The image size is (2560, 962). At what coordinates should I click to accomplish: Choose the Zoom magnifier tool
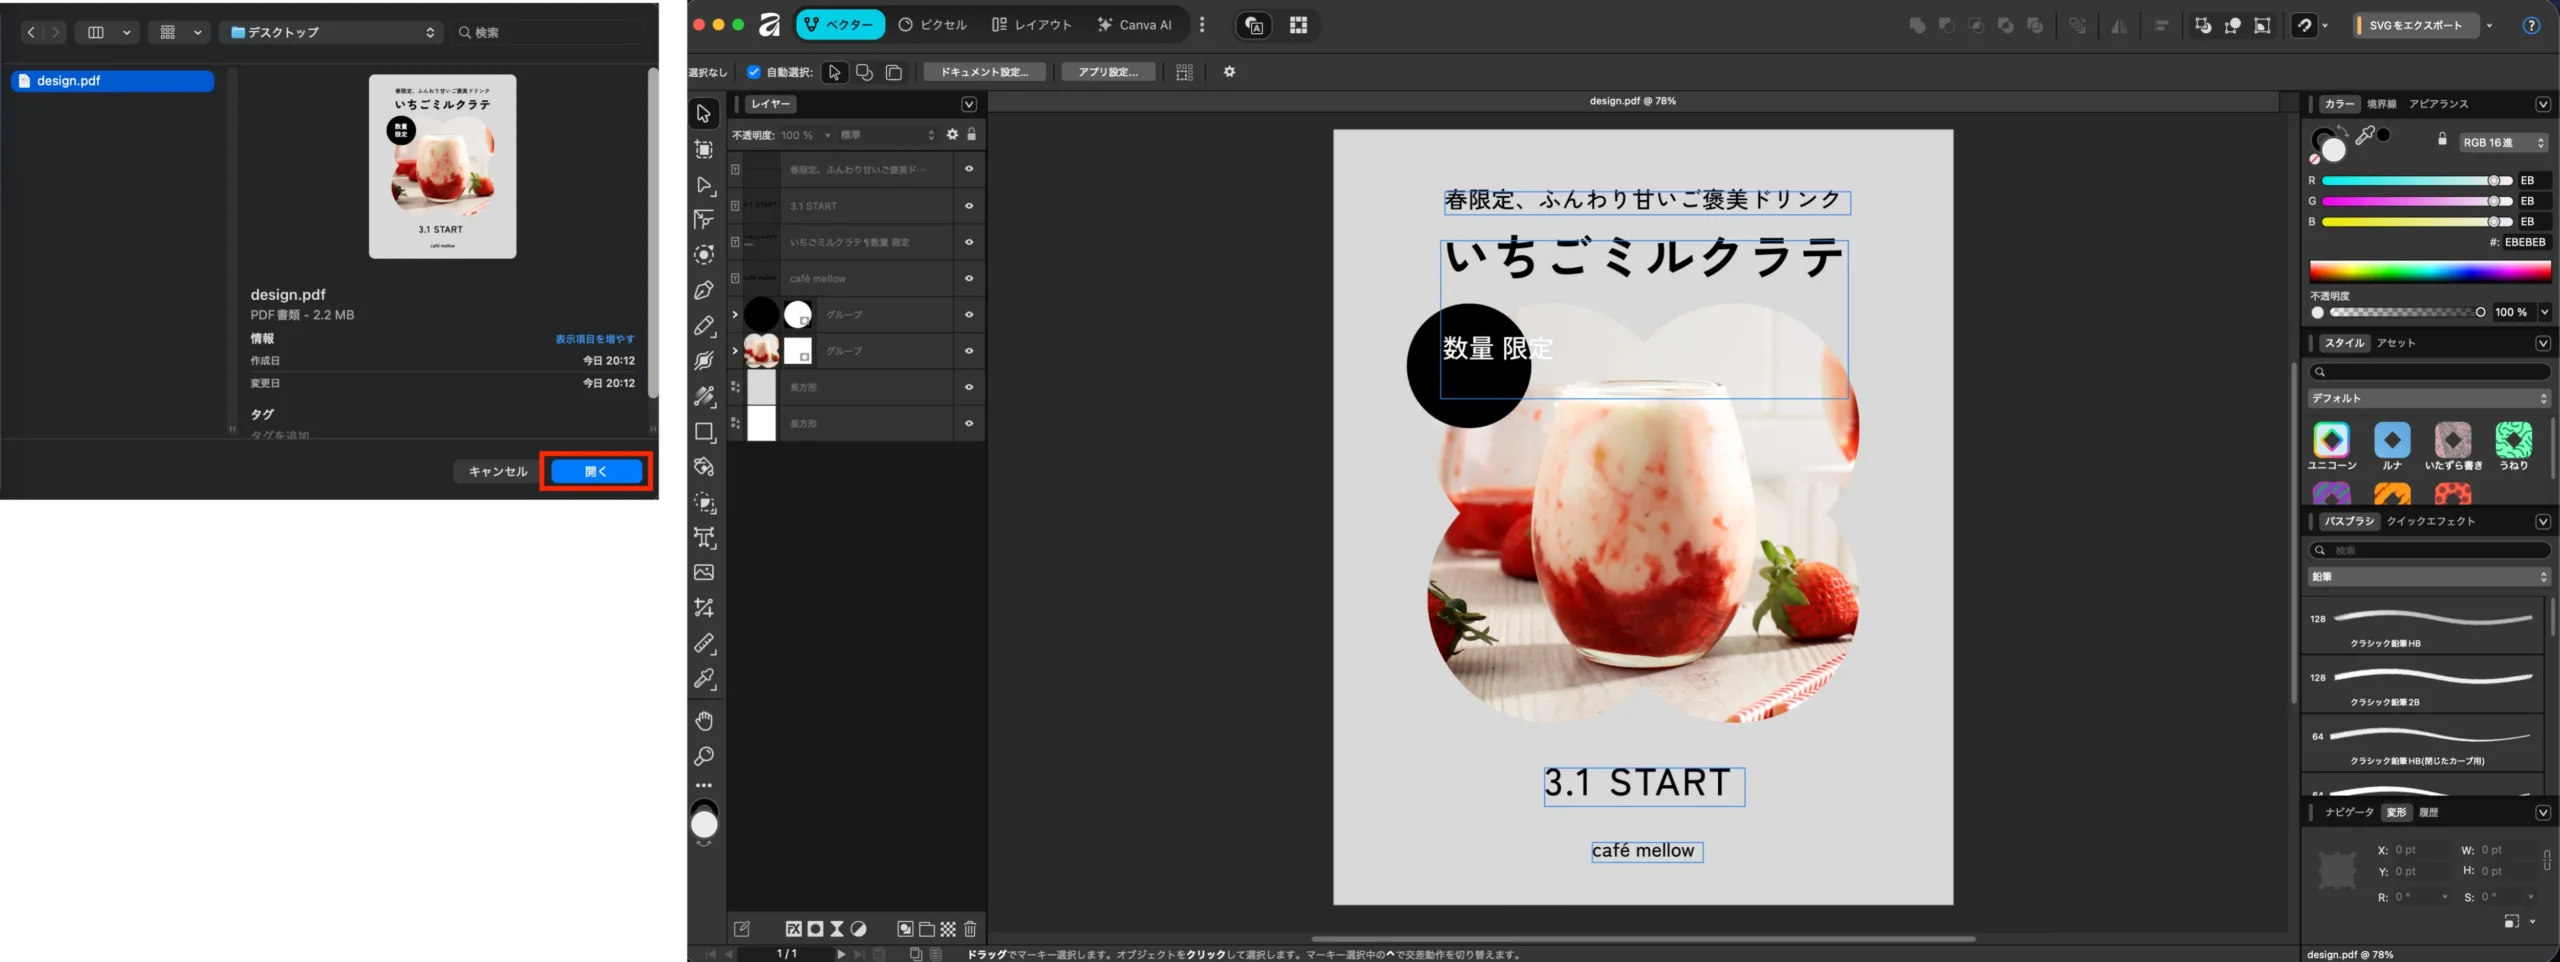[704, 756]
